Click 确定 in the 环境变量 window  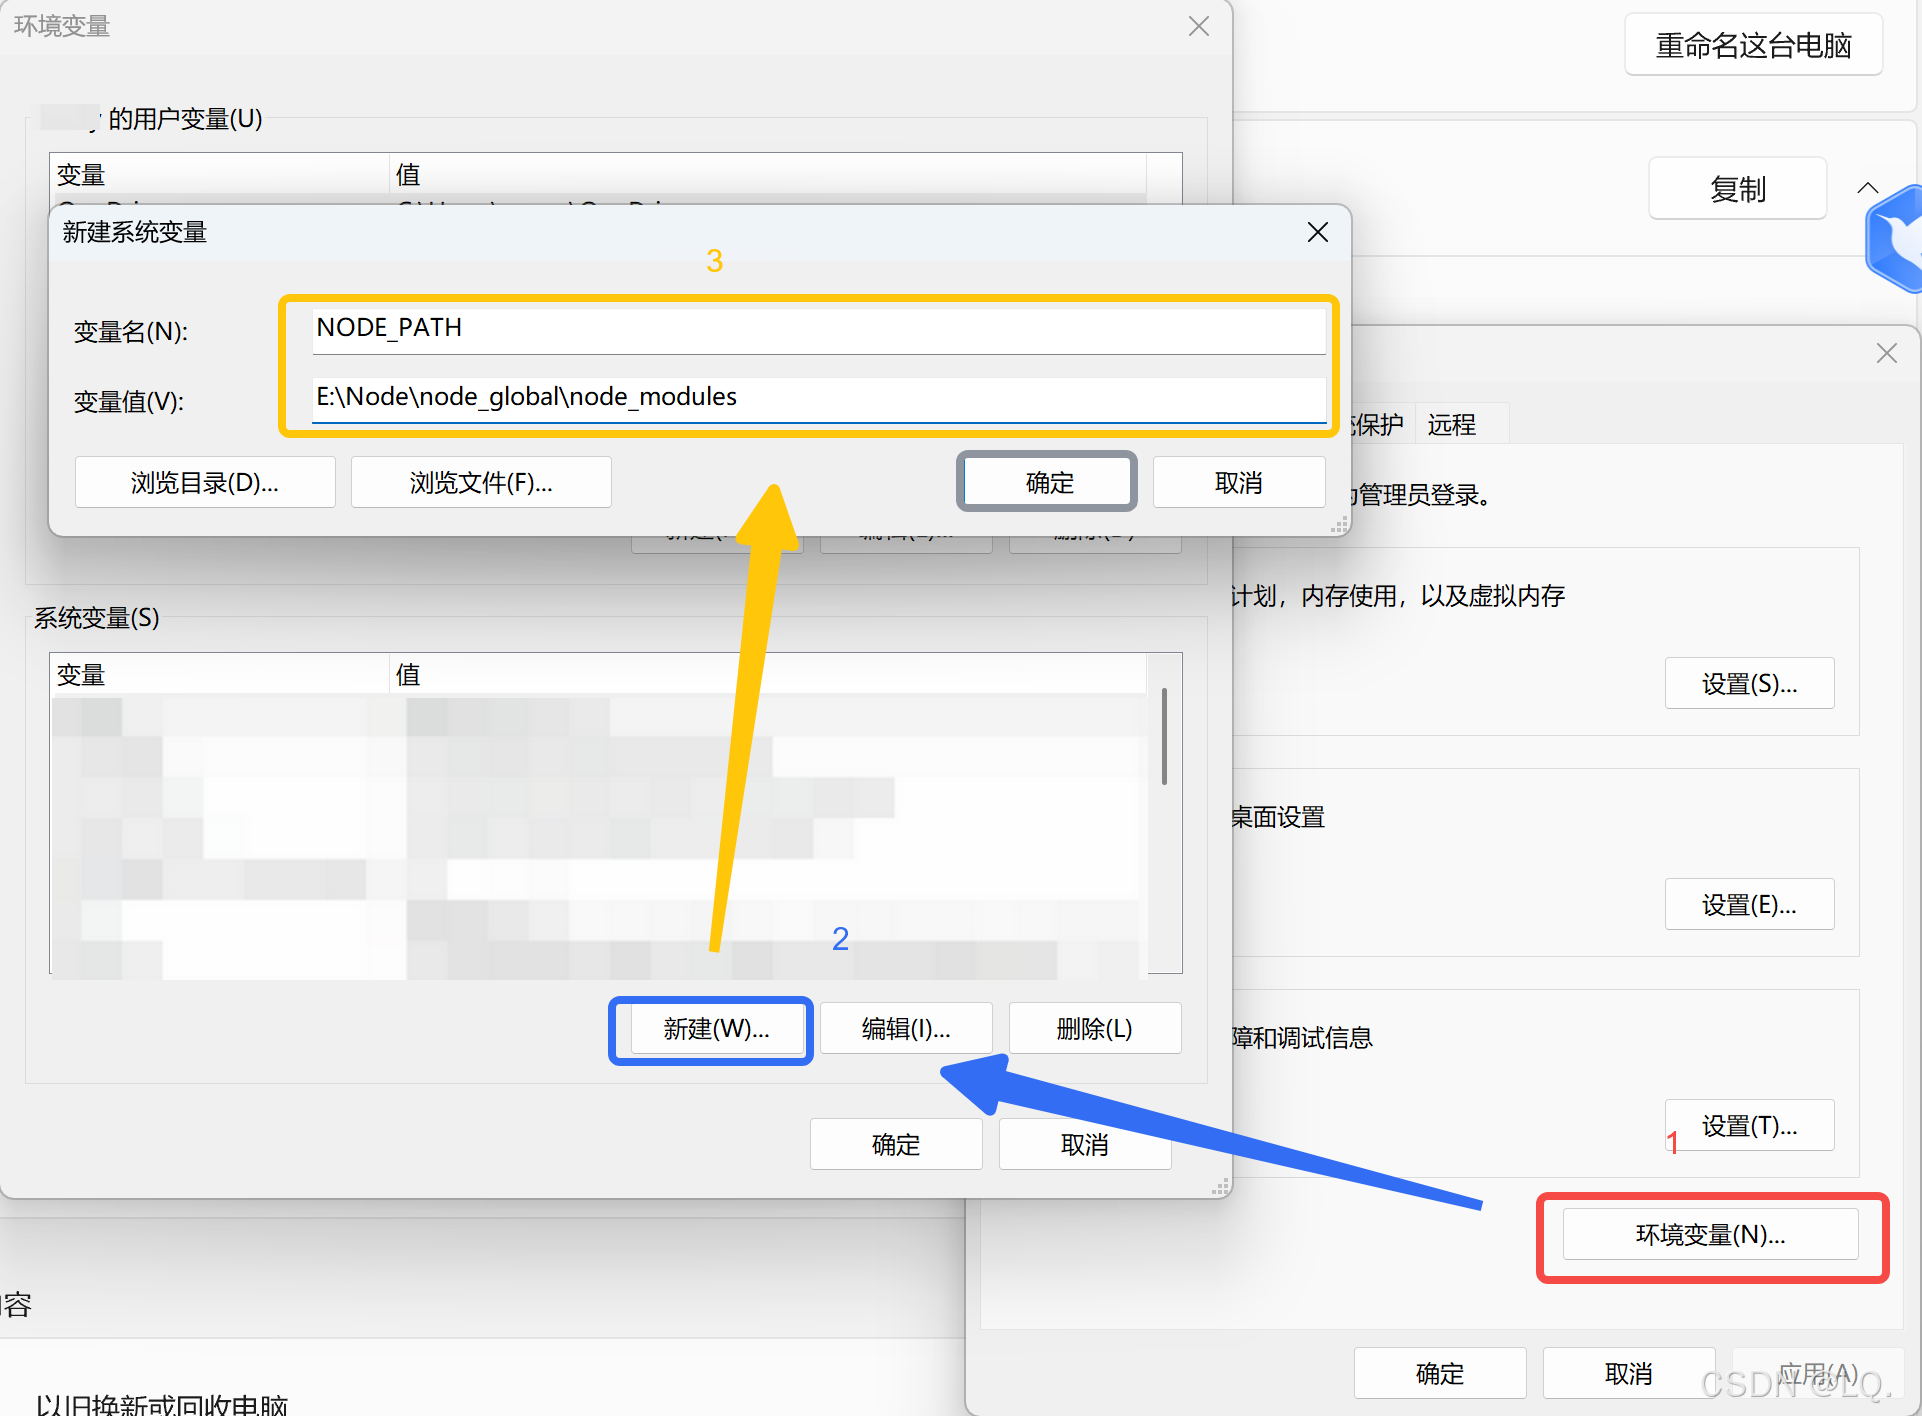pos(896,1144)
